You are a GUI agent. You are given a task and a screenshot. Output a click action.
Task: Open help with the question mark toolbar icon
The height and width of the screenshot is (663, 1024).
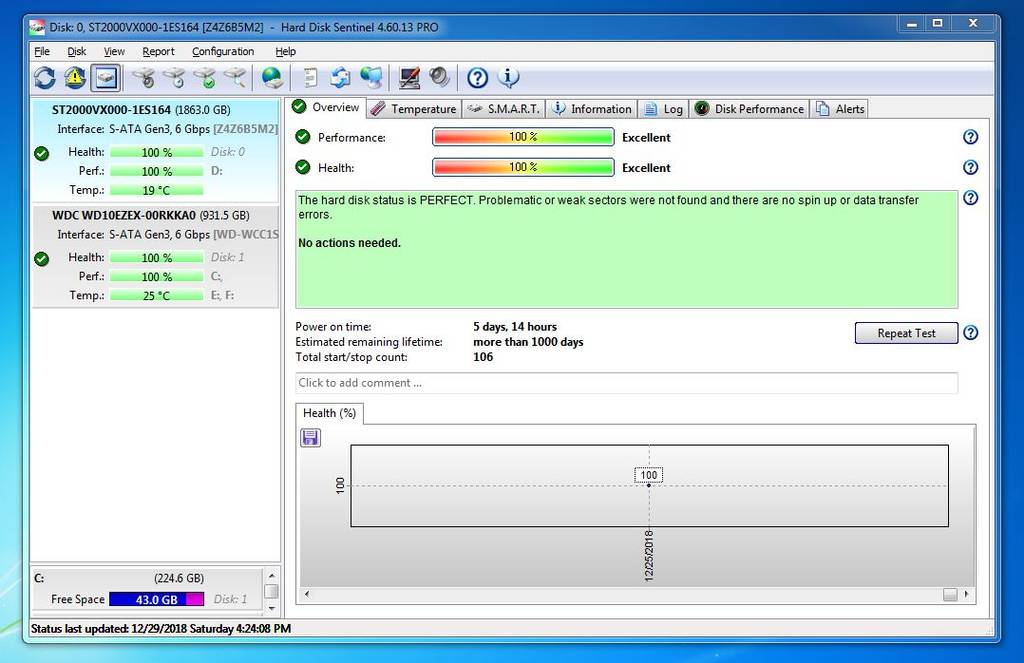click(478, 77)
